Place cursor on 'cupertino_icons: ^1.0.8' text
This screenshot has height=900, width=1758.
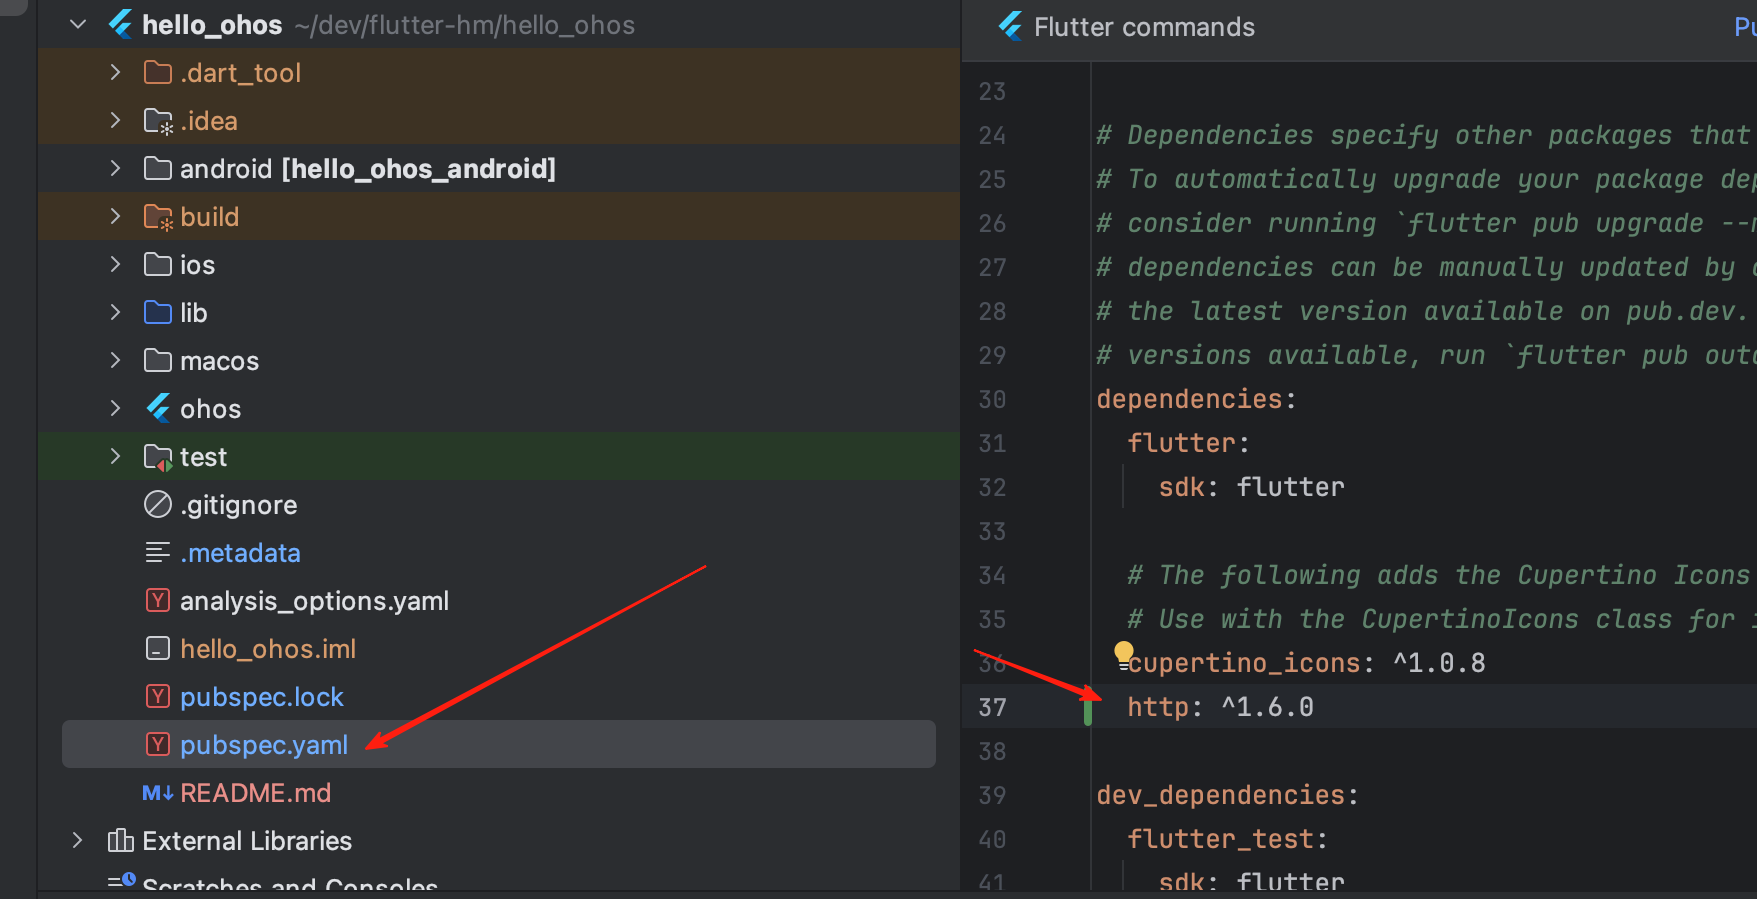(x=1306, y=663)
